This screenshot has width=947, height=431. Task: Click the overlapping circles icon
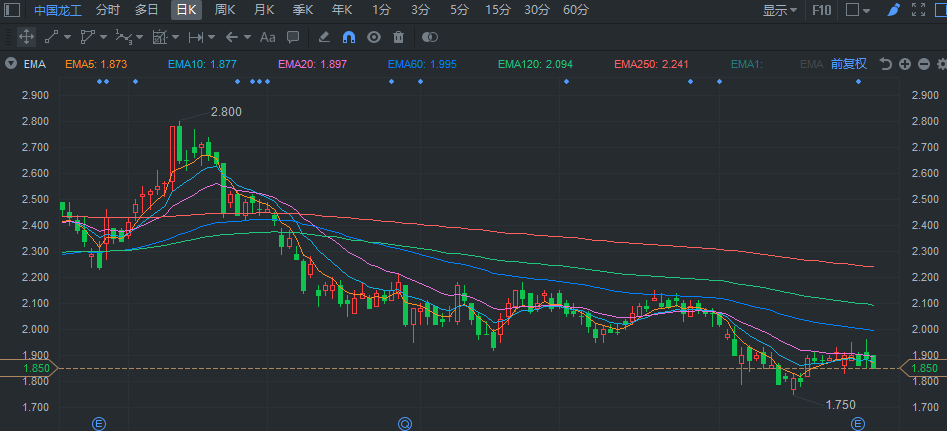[429, 37]
